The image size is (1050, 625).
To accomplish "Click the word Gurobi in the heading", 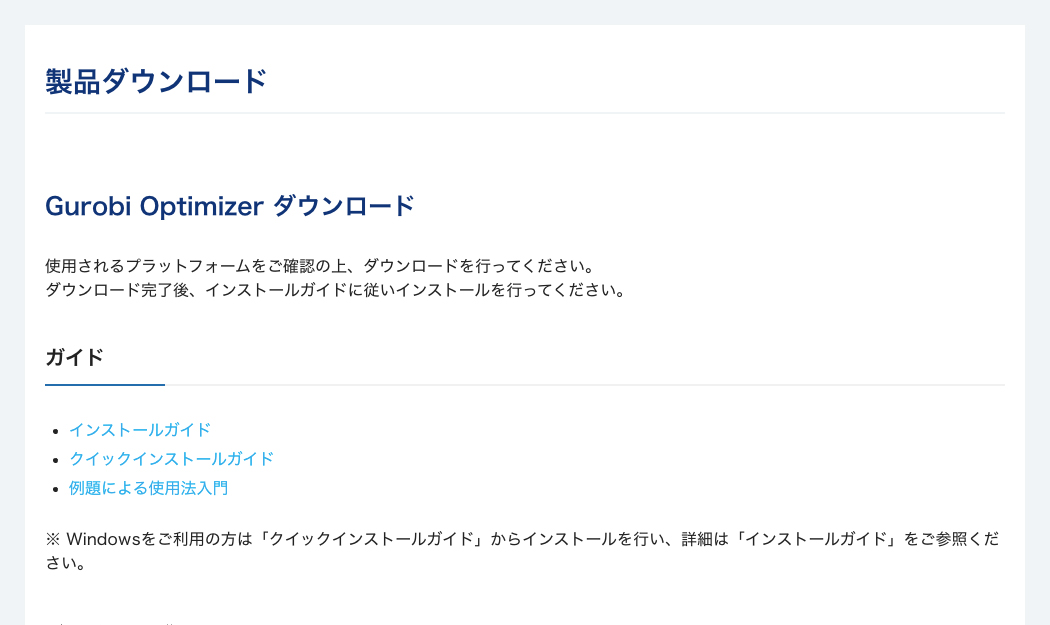I will pyautogui.click(x=88, y=206).
